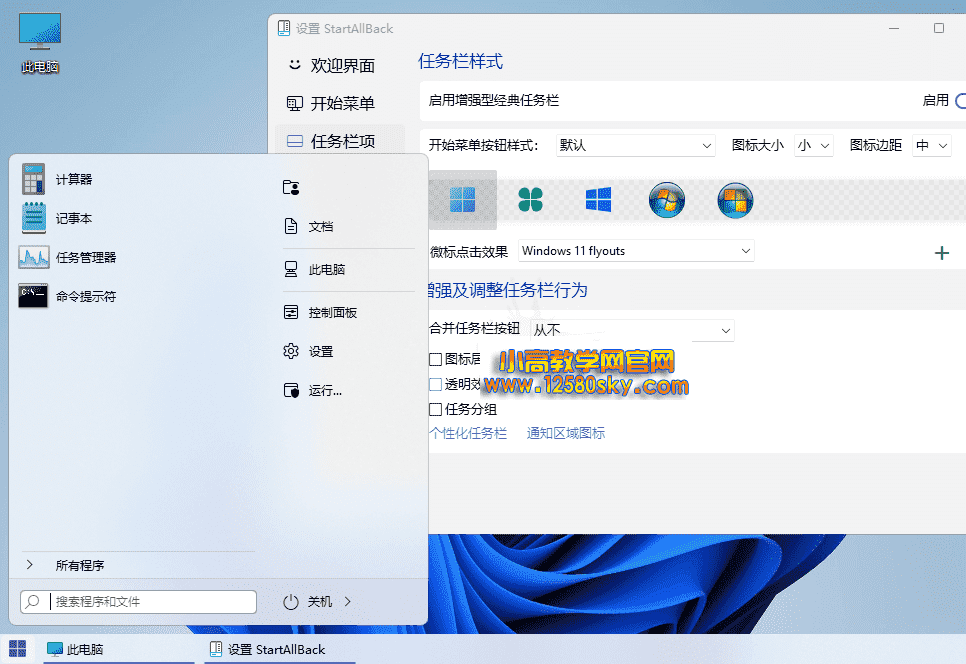Choose Vista-style orb start button

pyautogui.click(x=735, y=200)
